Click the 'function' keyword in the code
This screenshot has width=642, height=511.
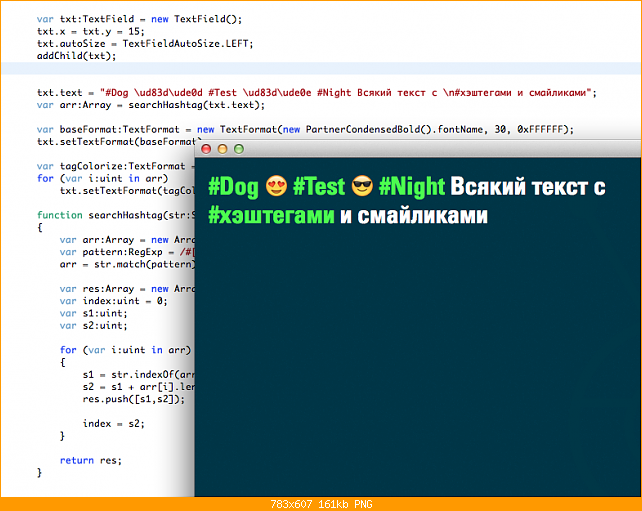coord(60,215)
